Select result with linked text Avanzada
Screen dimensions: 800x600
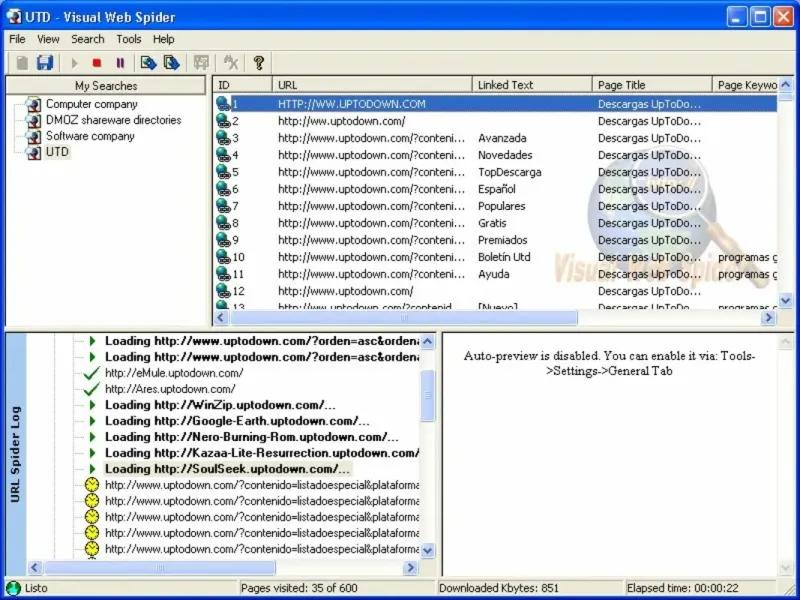tap(495, 138)
